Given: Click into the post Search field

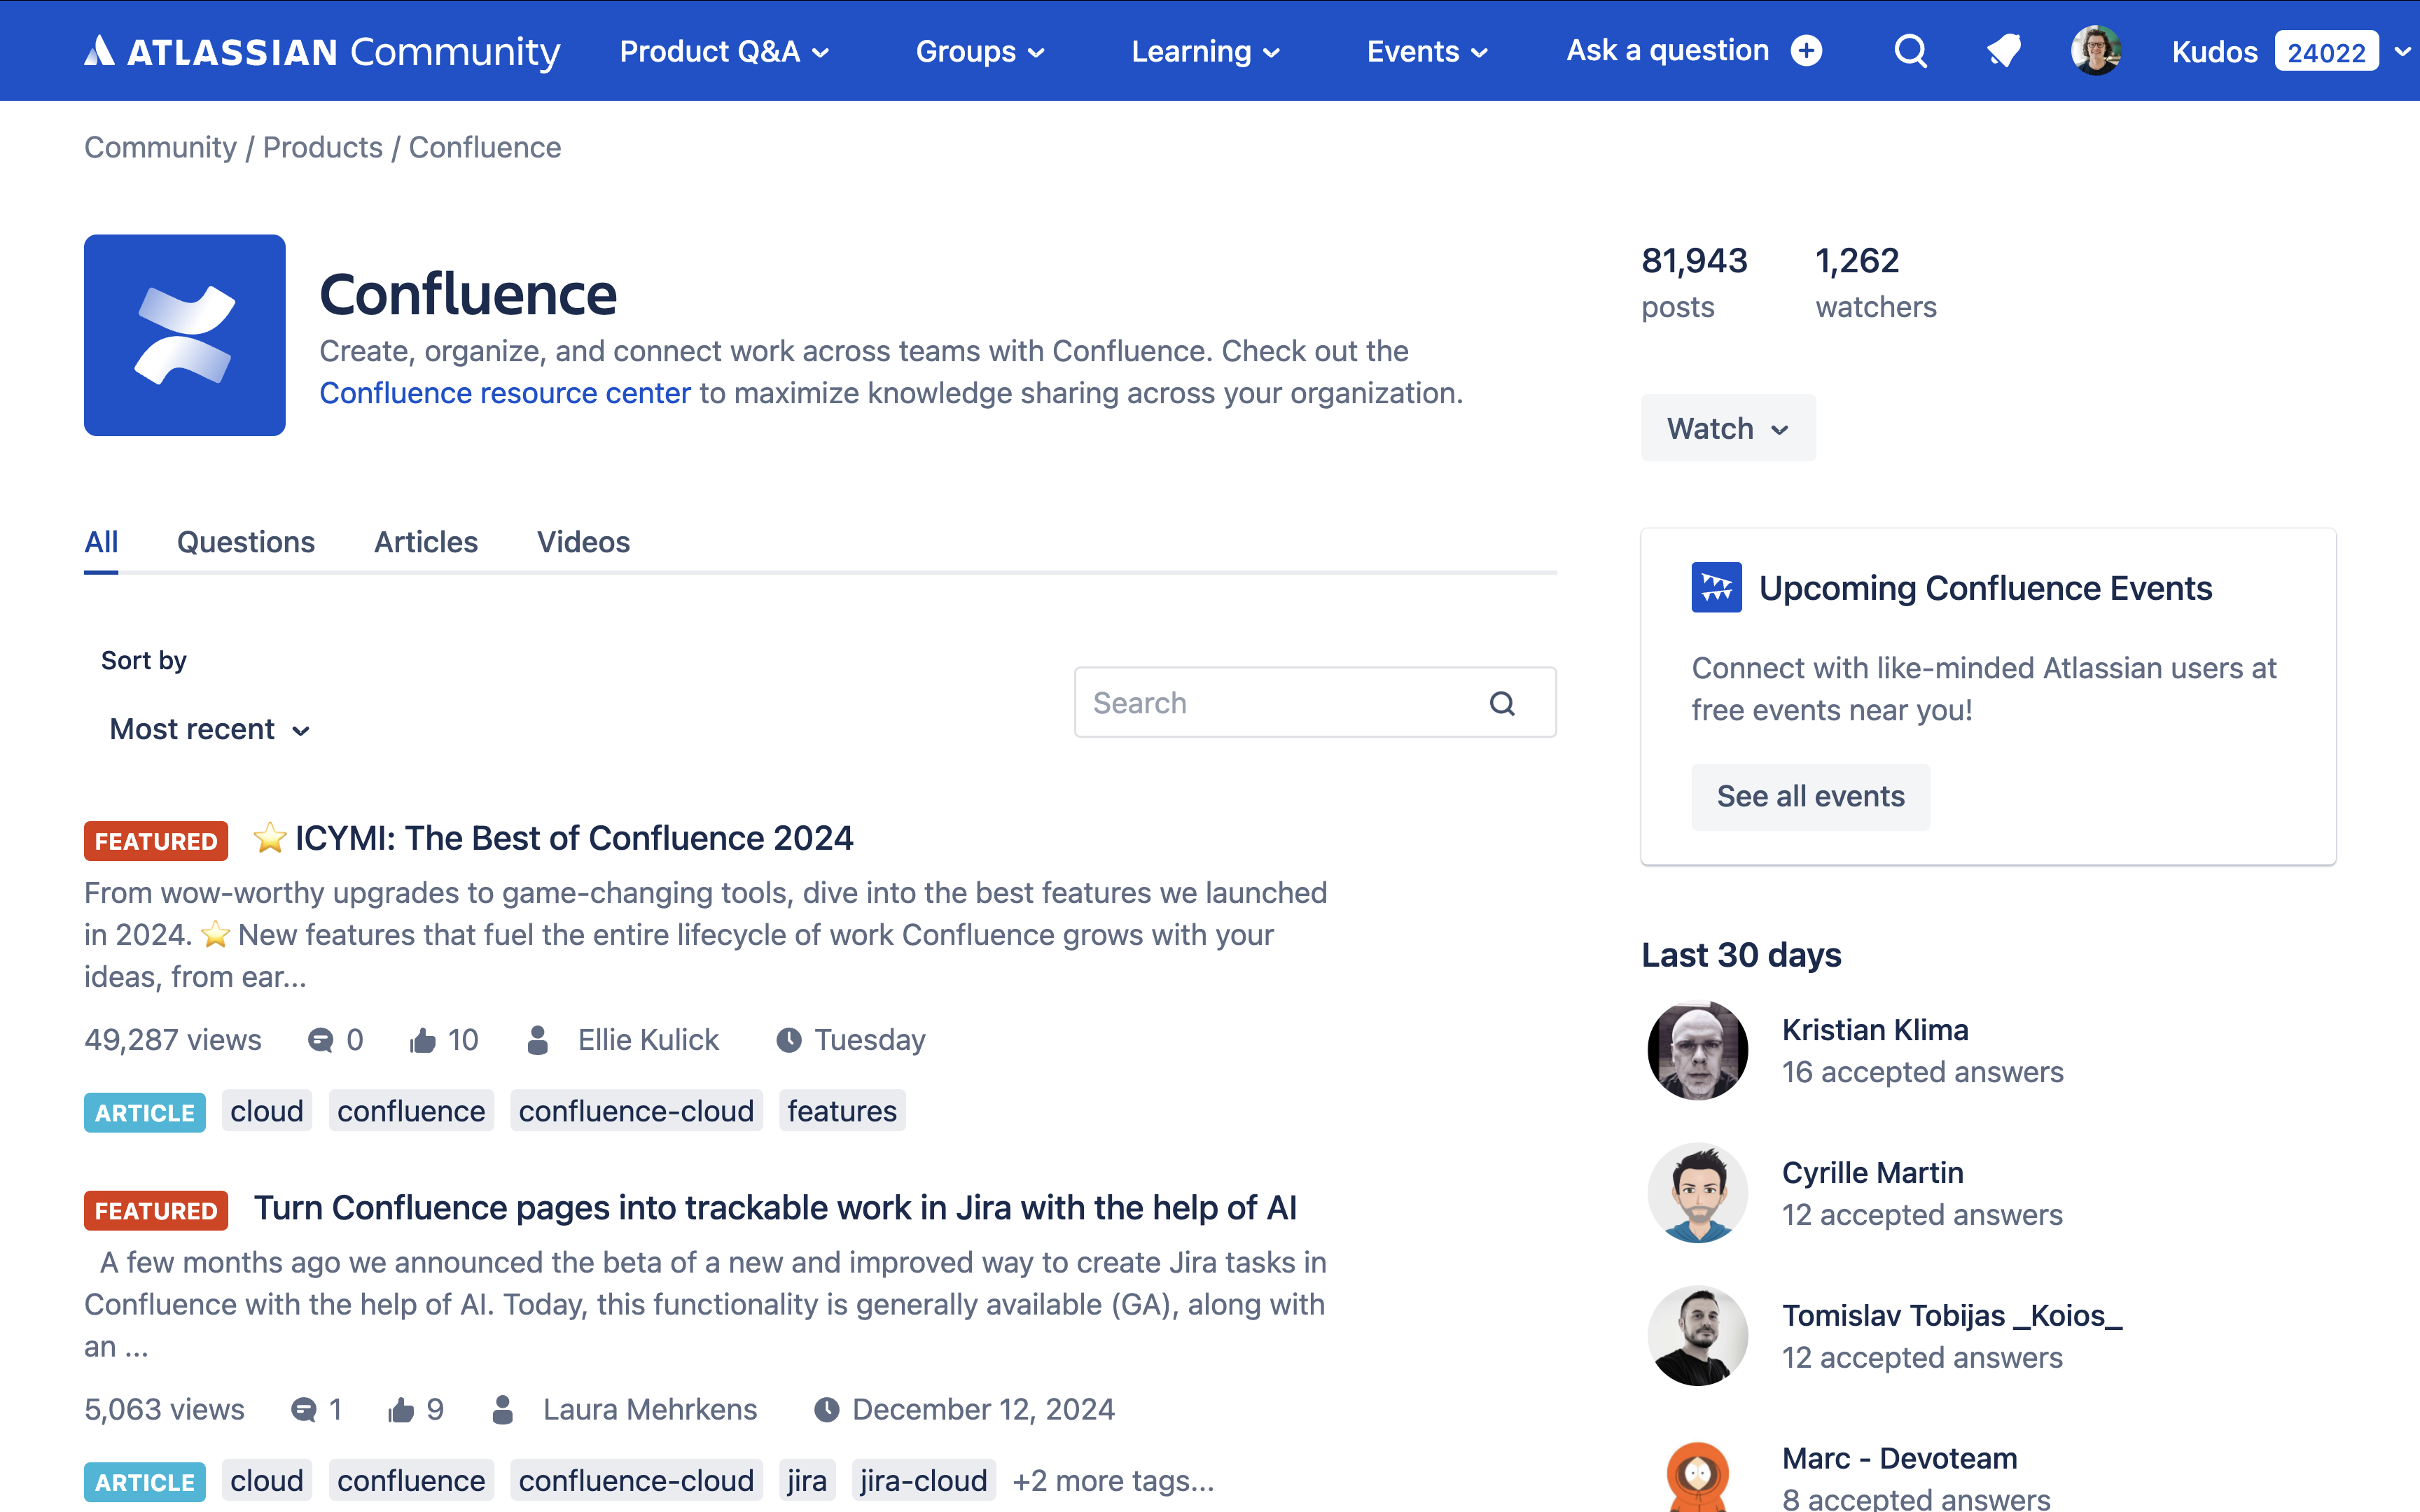Looking at the screenshot, I should tap(1315, 703).
